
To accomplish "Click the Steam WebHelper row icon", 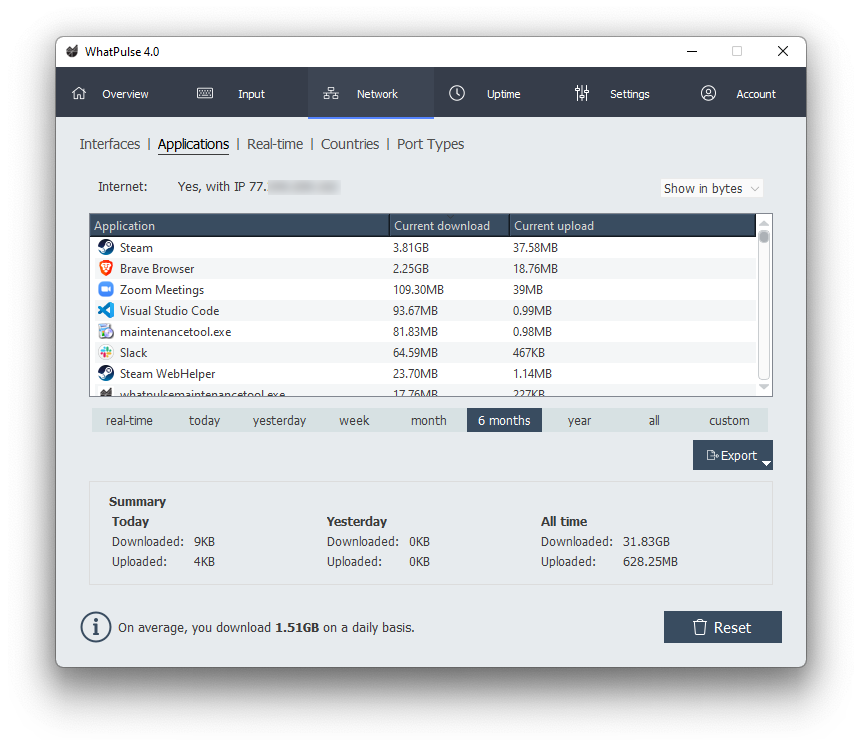I will tap(106, 373).
